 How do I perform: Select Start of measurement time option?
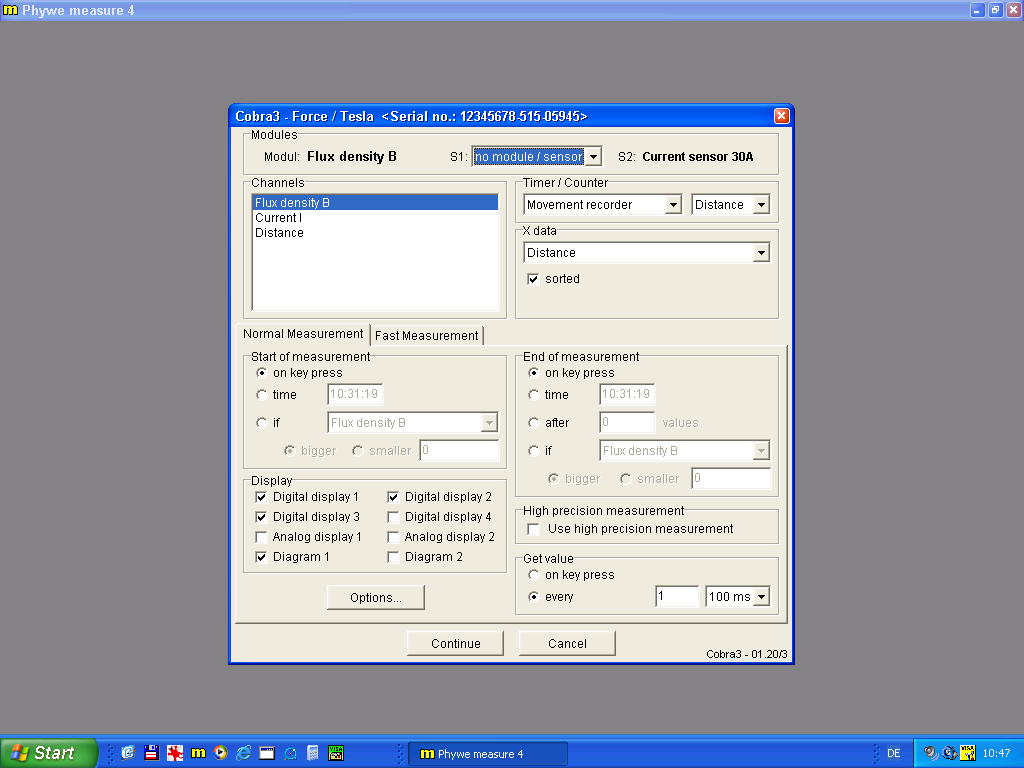point(261,394)
